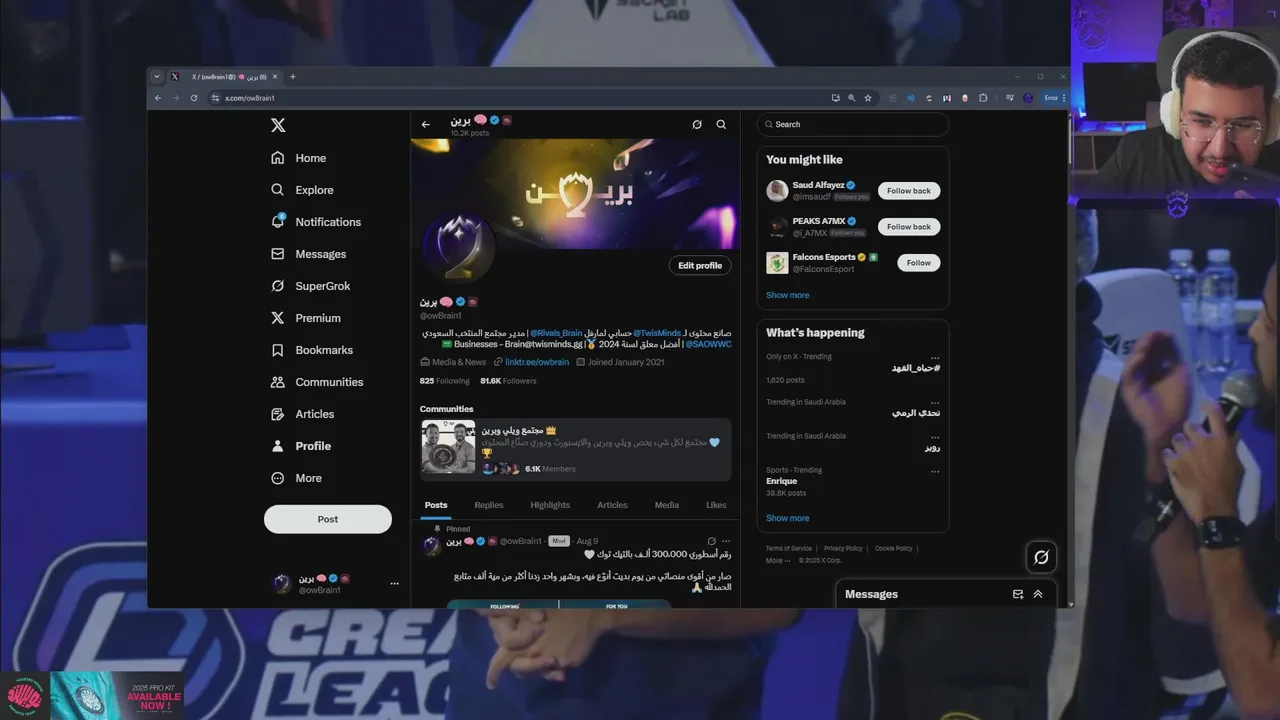Compose new message in Messages drawer

1018,594
